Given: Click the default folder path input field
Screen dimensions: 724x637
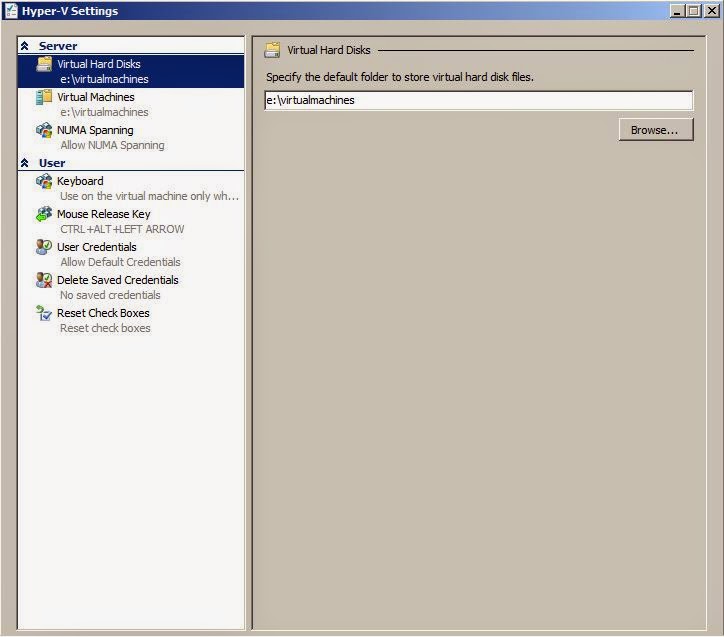Looking at the screenshot, I should (x=479, y=100).
